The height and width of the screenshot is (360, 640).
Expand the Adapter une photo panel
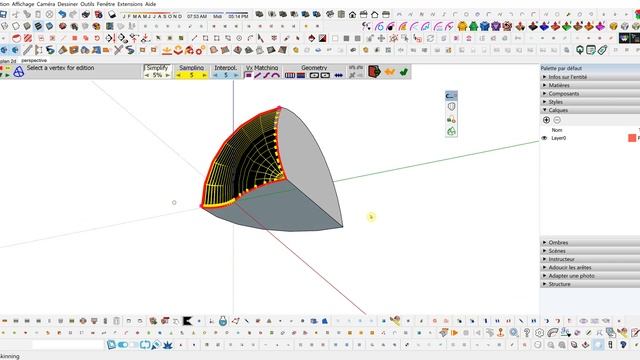coord(590,276)
